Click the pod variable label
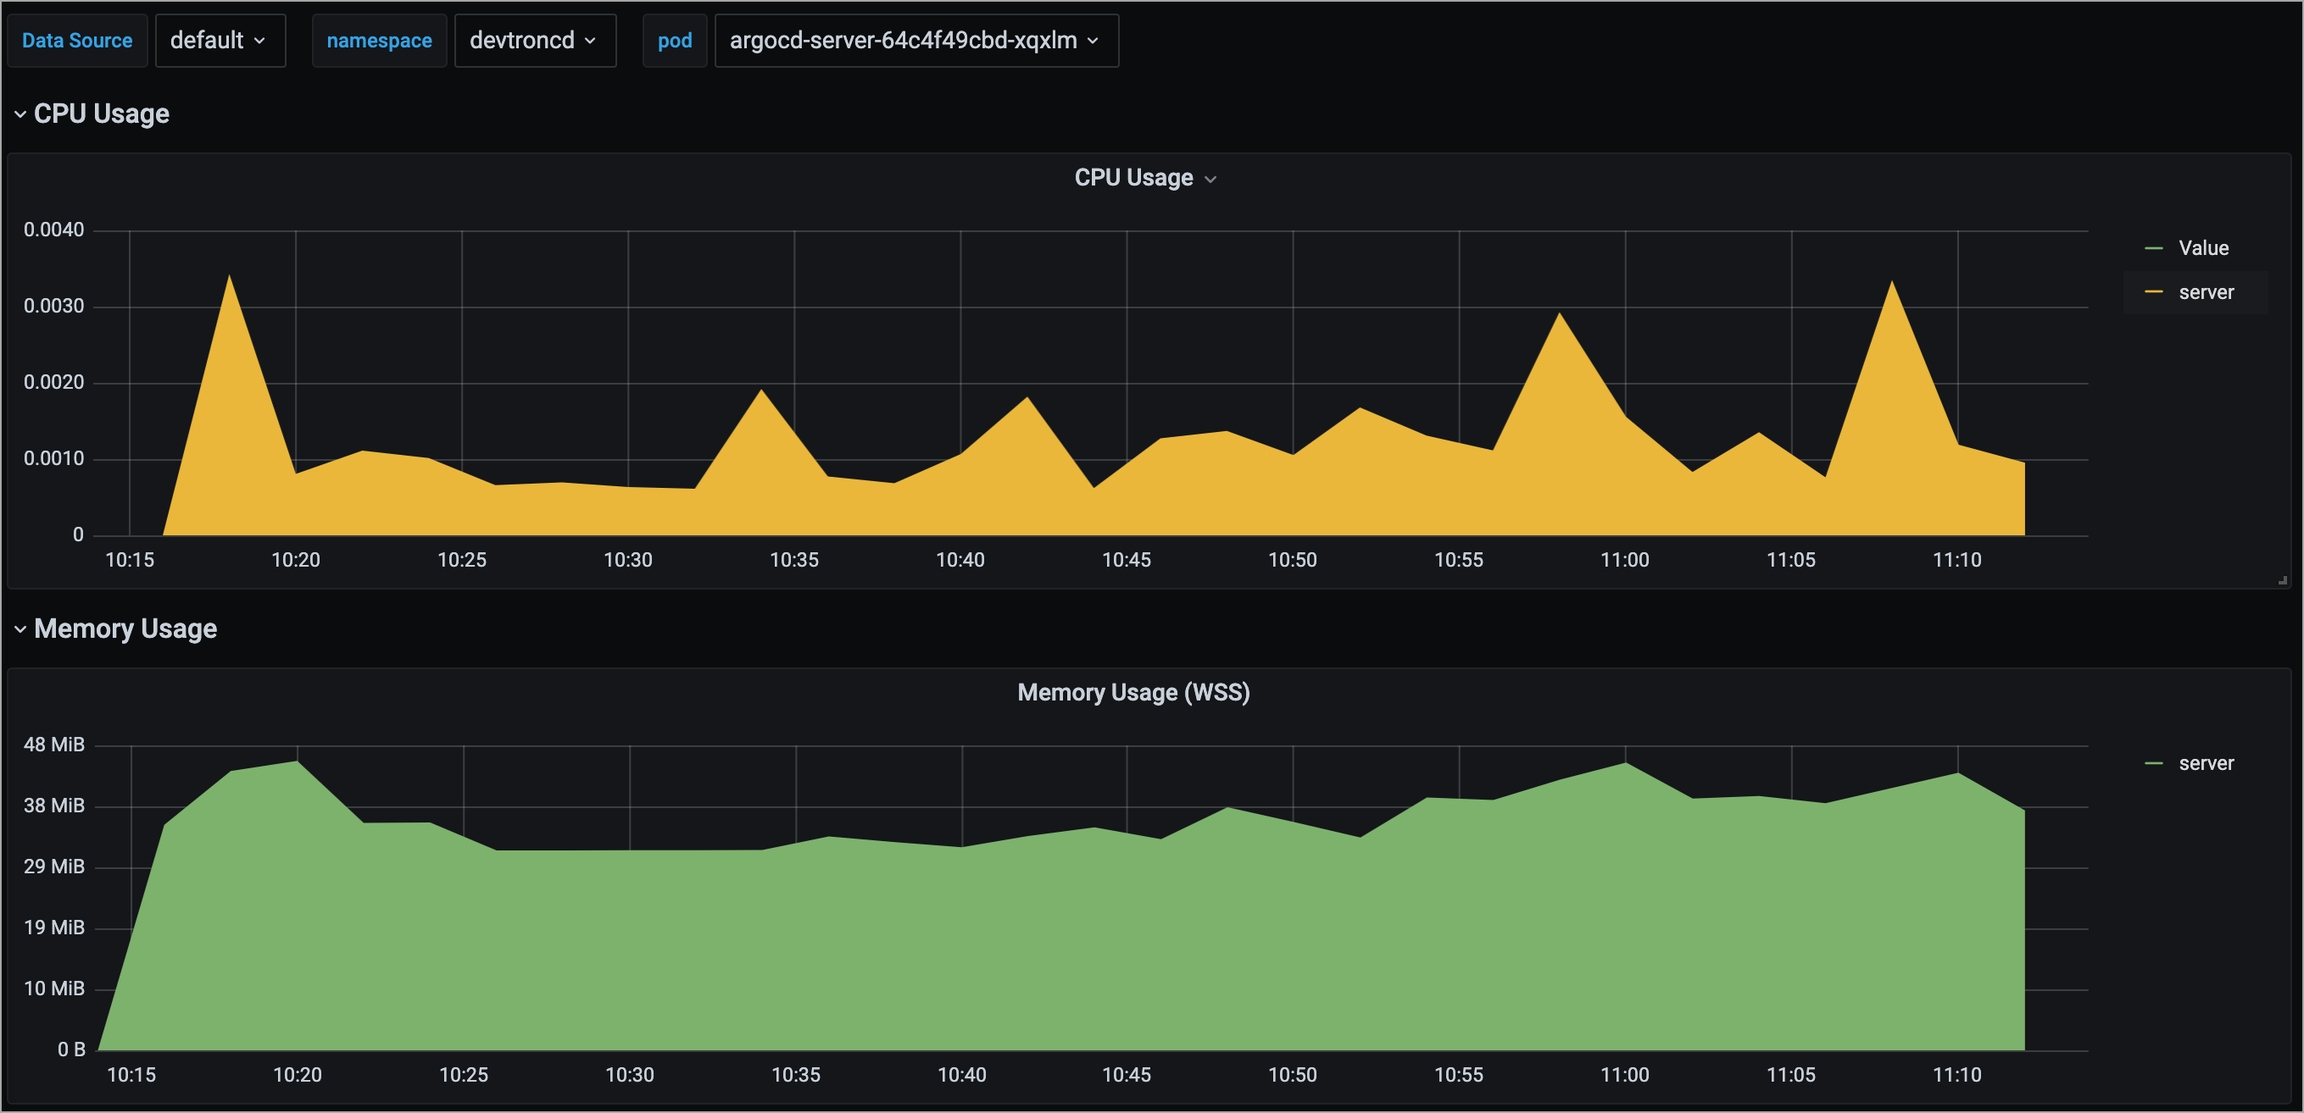The height and width of the screenshot is (1113, 2304). (x=674, y=41)
